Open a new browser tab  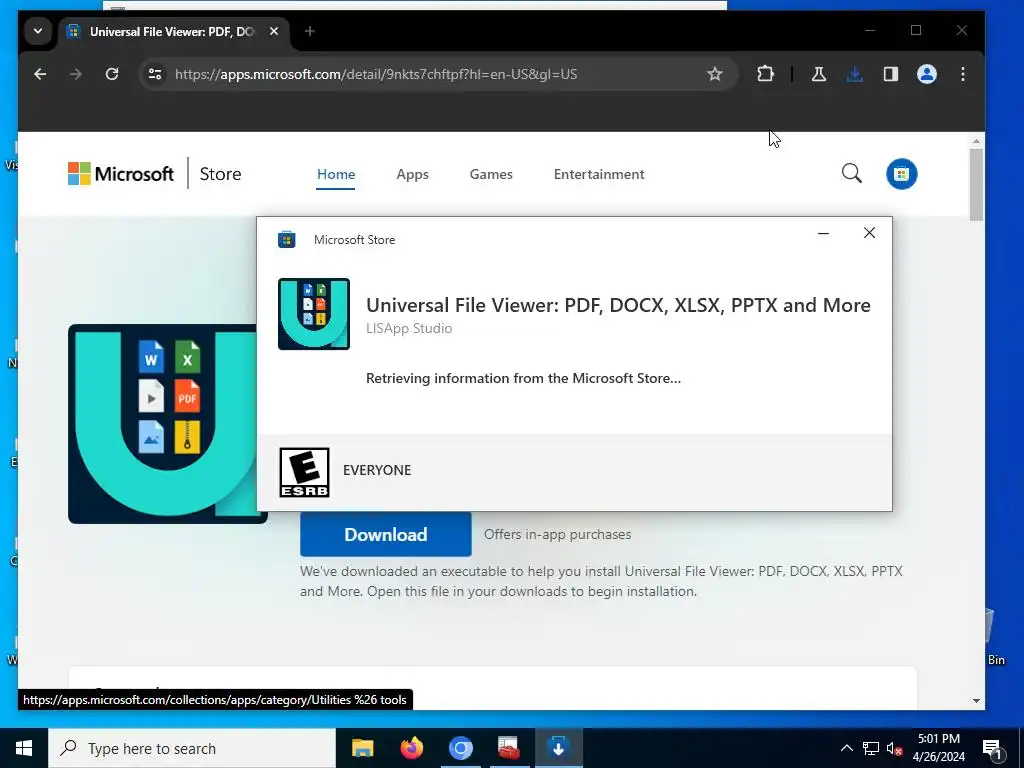pos(310,31)
